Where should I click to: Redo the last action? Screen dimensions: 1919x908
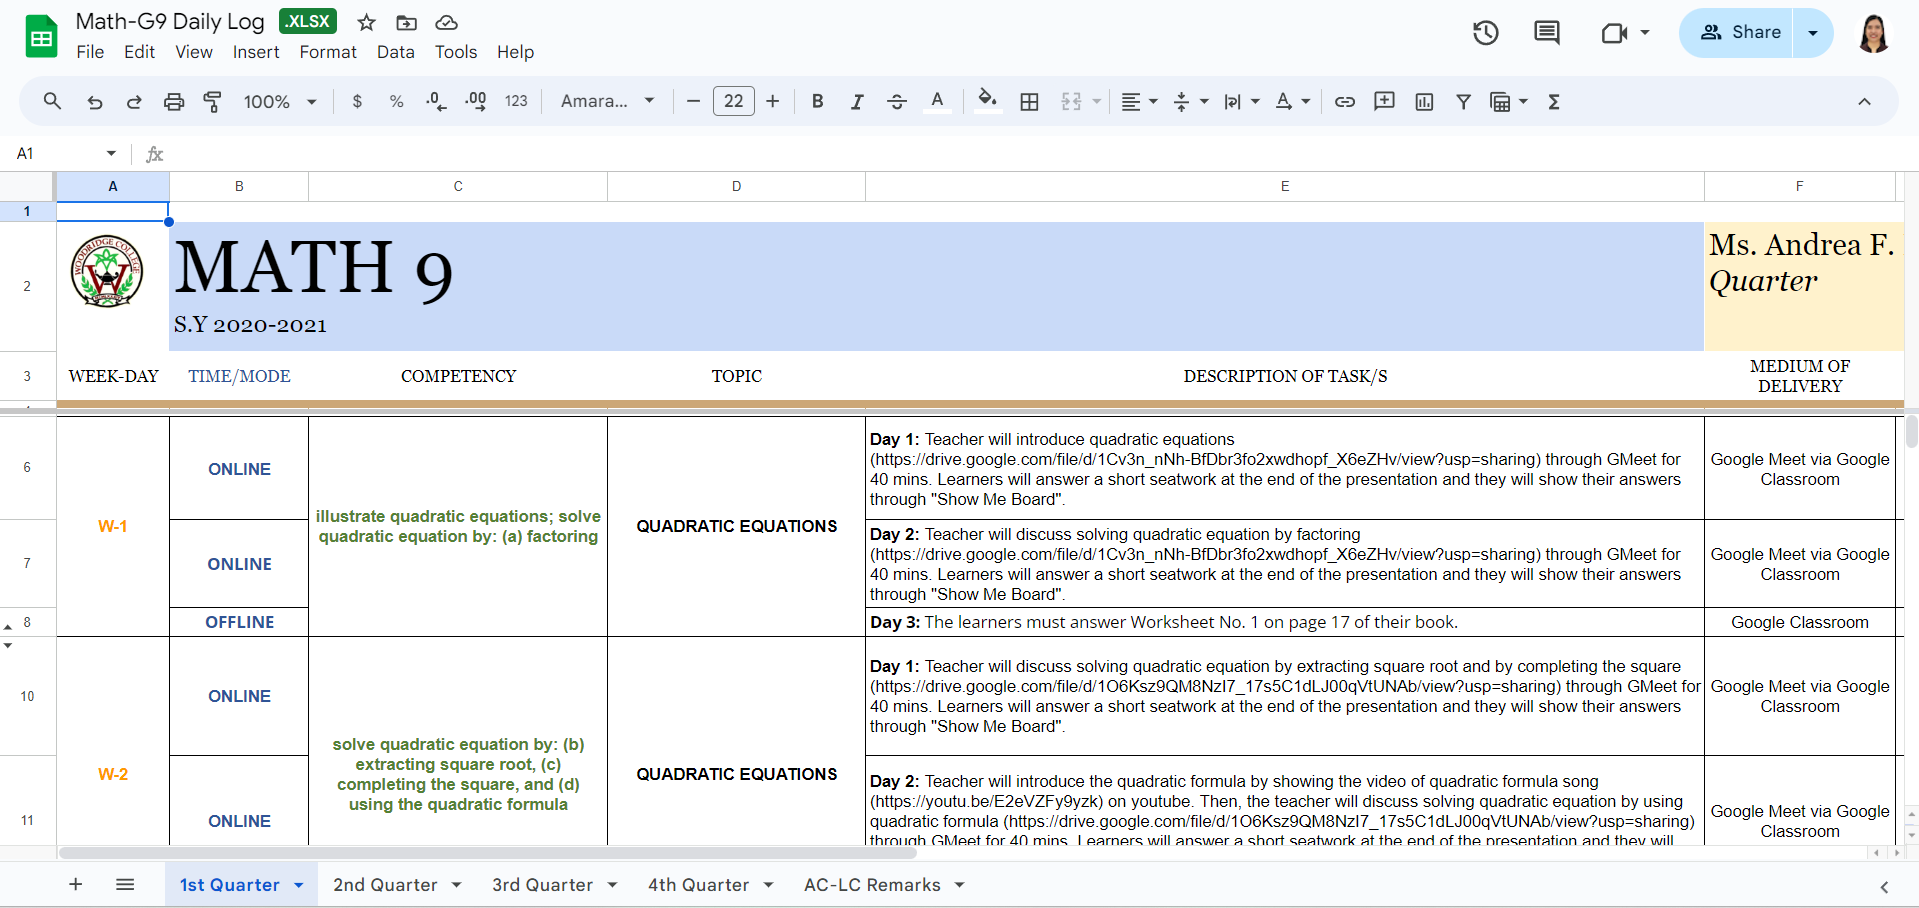coord(134,101)
